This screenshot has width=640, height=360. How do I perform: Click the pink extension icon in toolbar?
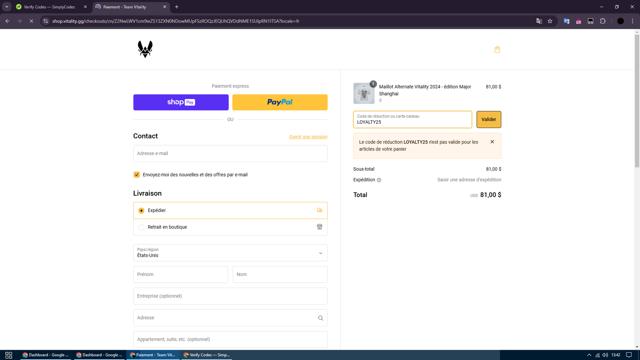578,21
